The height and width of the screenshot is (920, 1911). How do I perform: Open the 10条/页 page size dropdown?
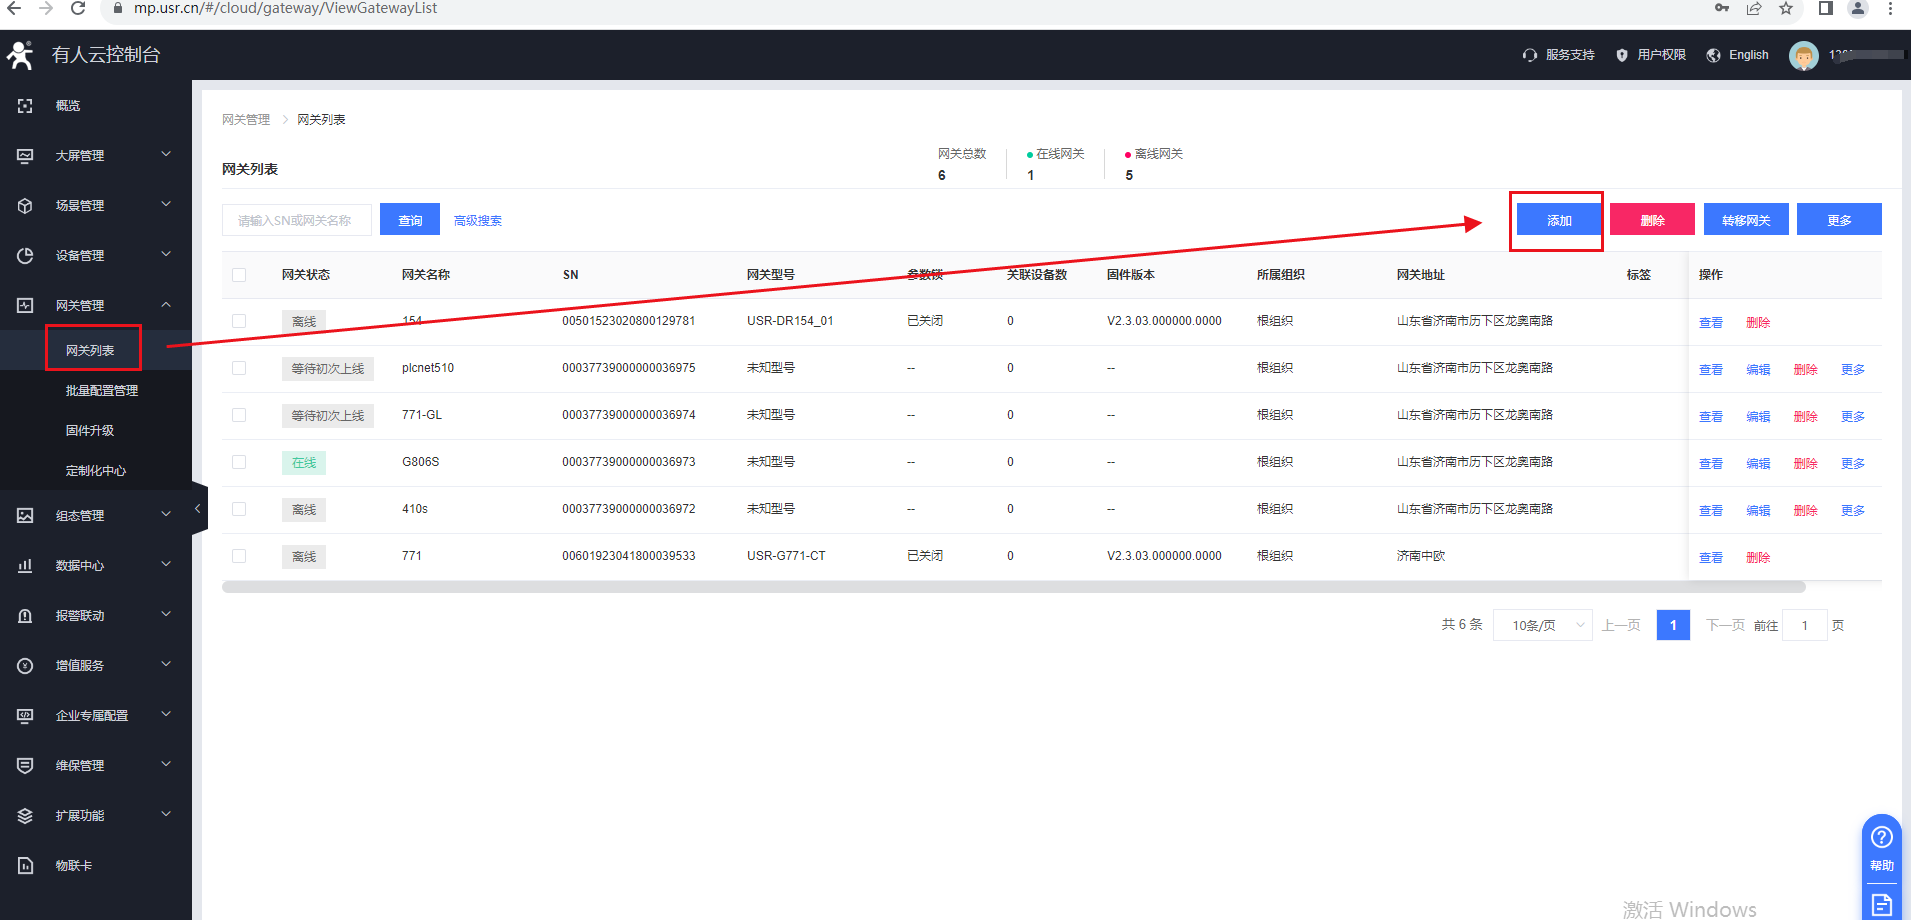pos(1542,625)
